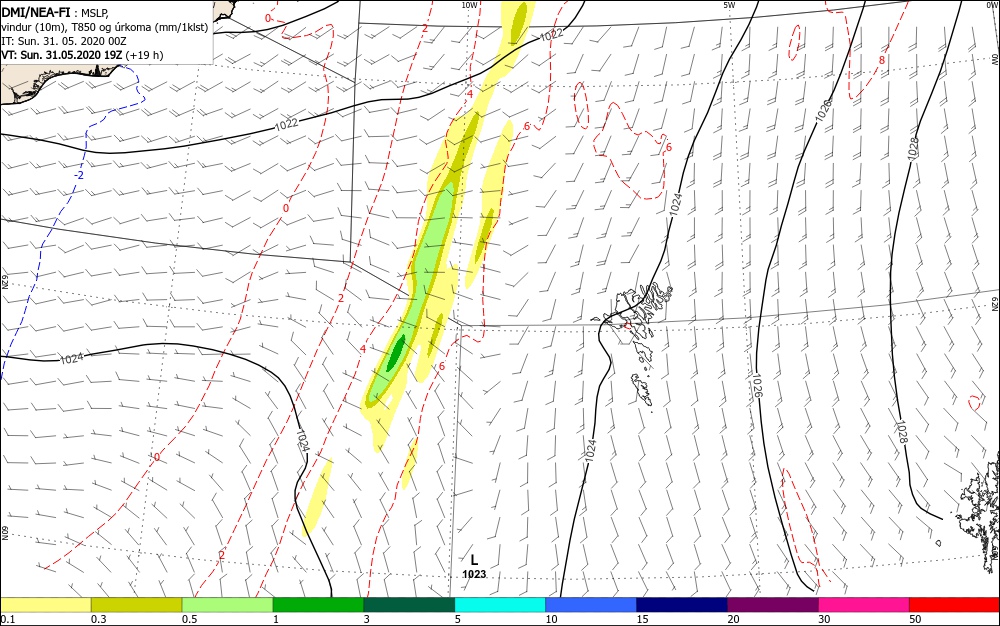Viewport: 1000px width, 626px height.
Task: Click the yellow 0.1 legend color block
Action: click(x=45, y=605)
